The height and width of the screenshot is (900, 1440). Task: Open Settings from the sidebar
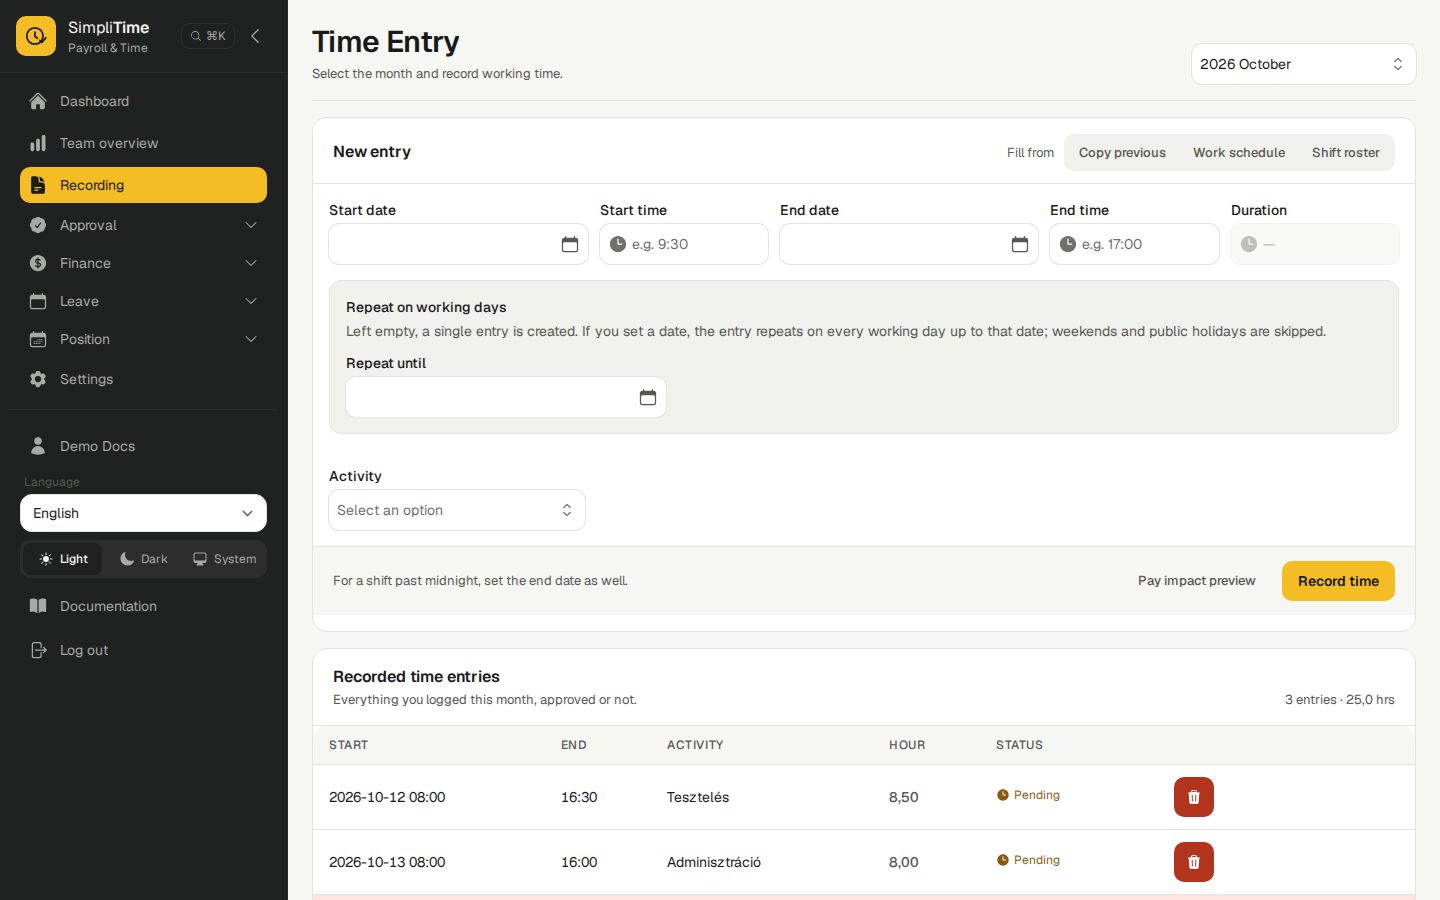143,379
